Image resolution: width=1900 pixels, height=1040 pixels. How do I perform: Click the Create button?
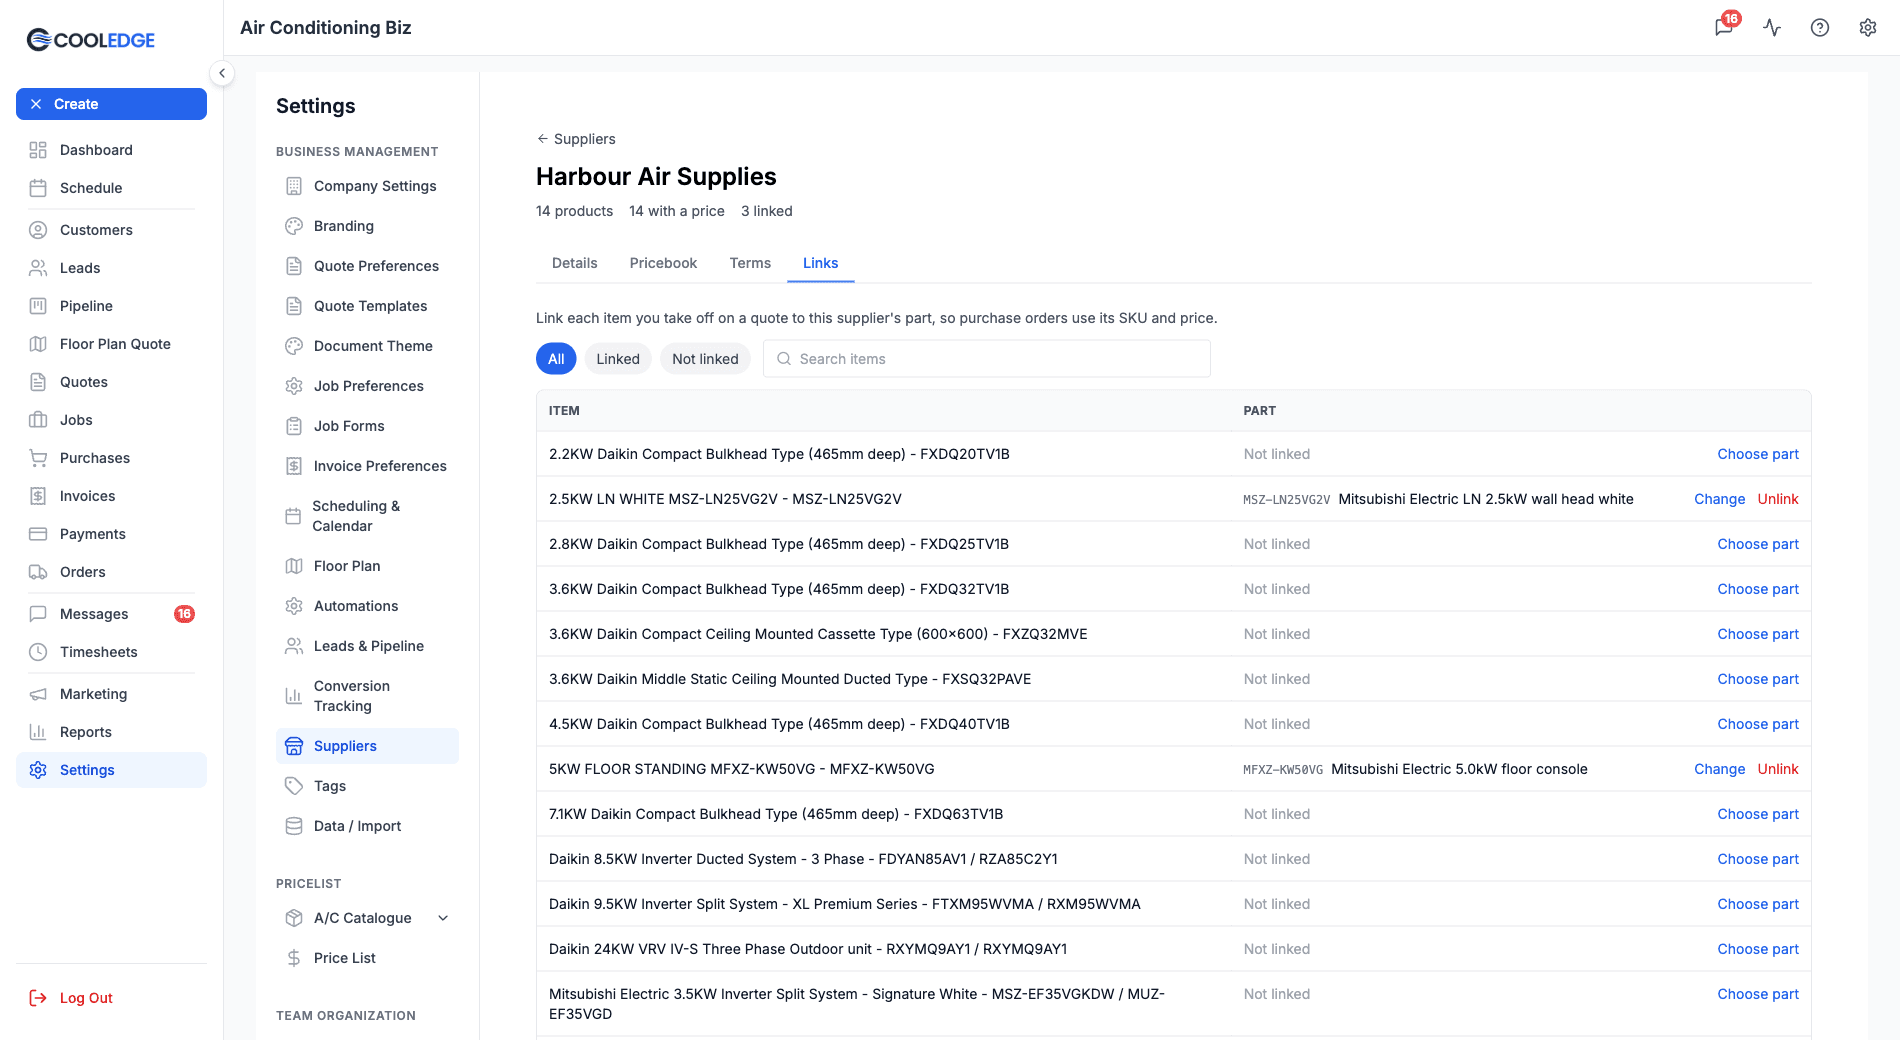tap(111, 104)
